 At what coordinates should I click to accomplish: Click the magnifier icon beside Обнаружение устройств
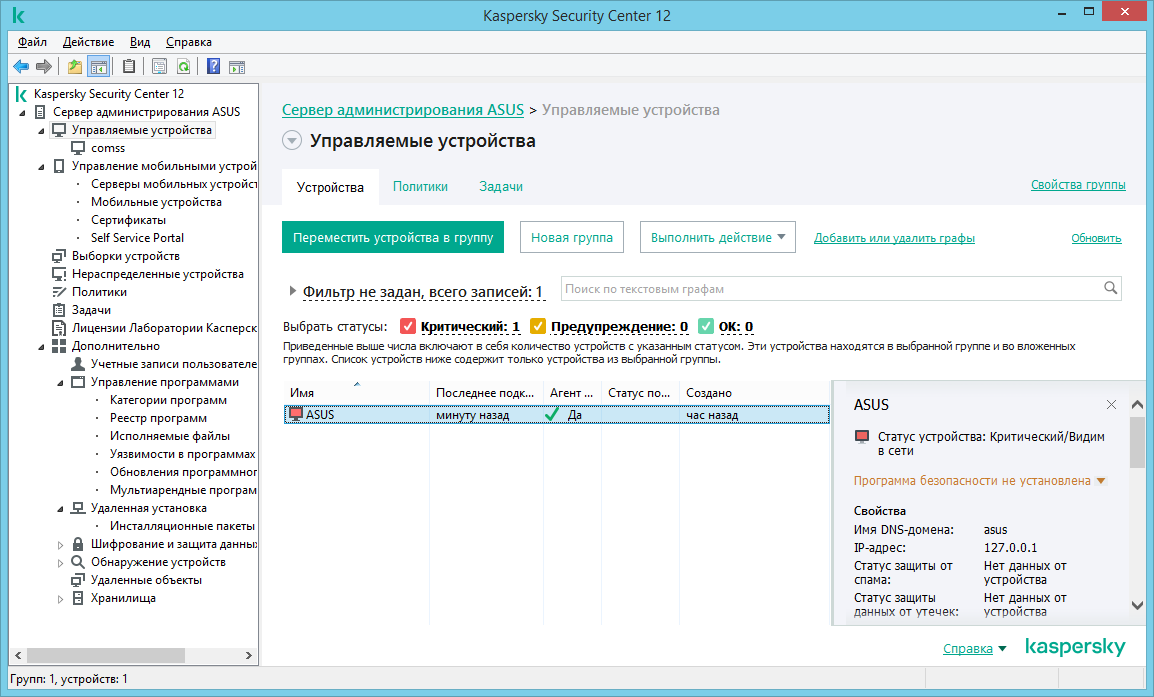(x=78, y=562)
